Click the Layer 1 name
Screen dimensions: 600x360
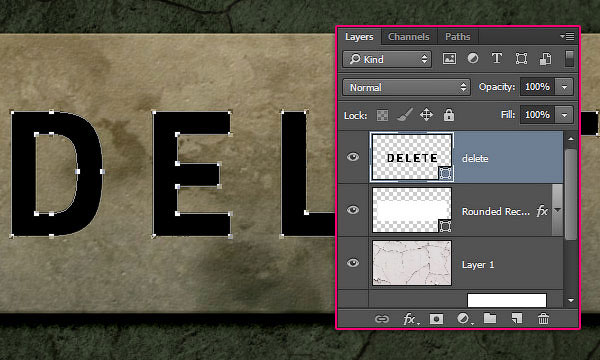click(478, 265)
